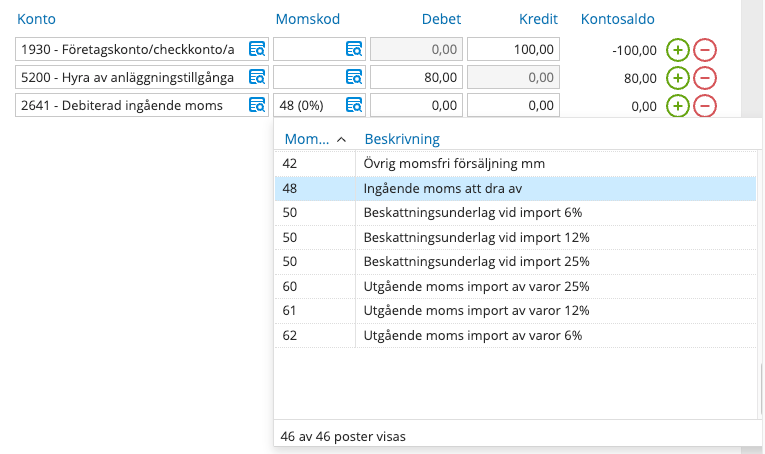Remove the 2641 Debiterad ingående moms line

(705, 106)
